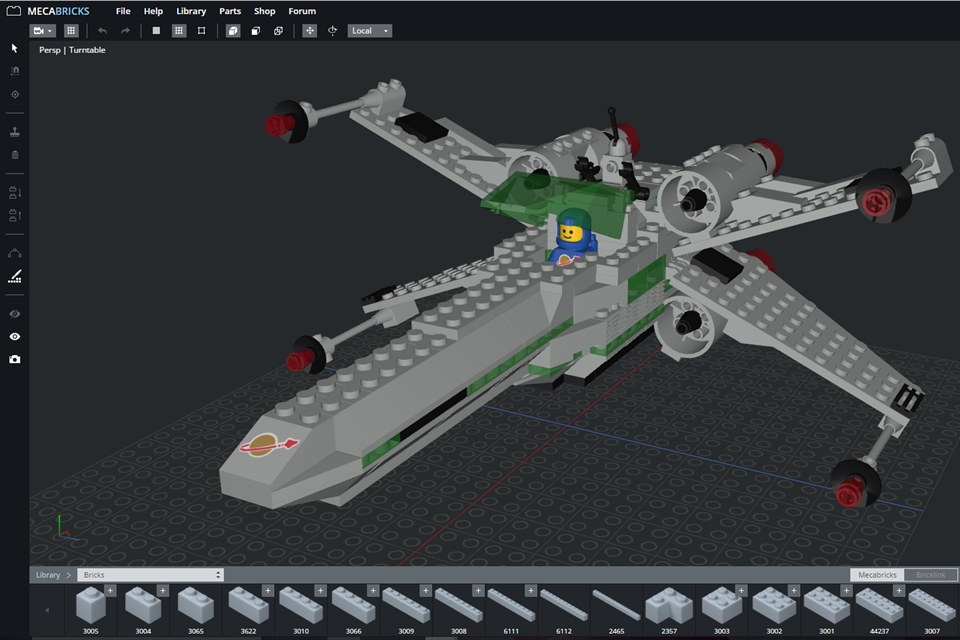Click the plus on brick 3005

tap(110, 590)
